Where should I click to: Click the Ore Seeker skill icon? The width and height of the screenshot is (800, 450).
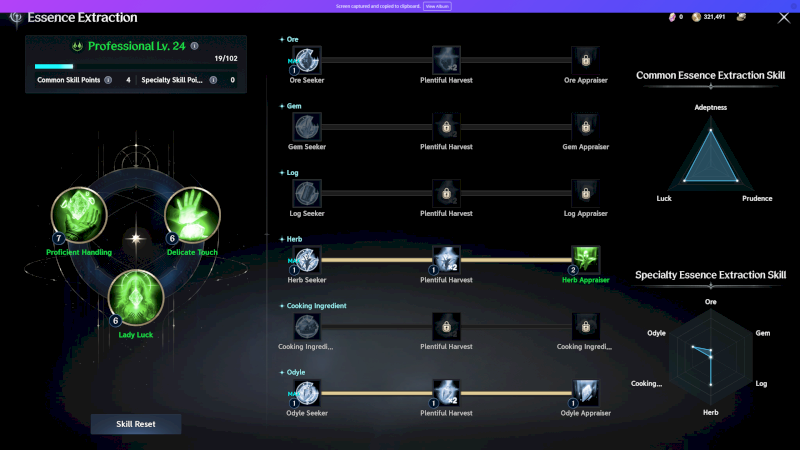tap(306, 60)
